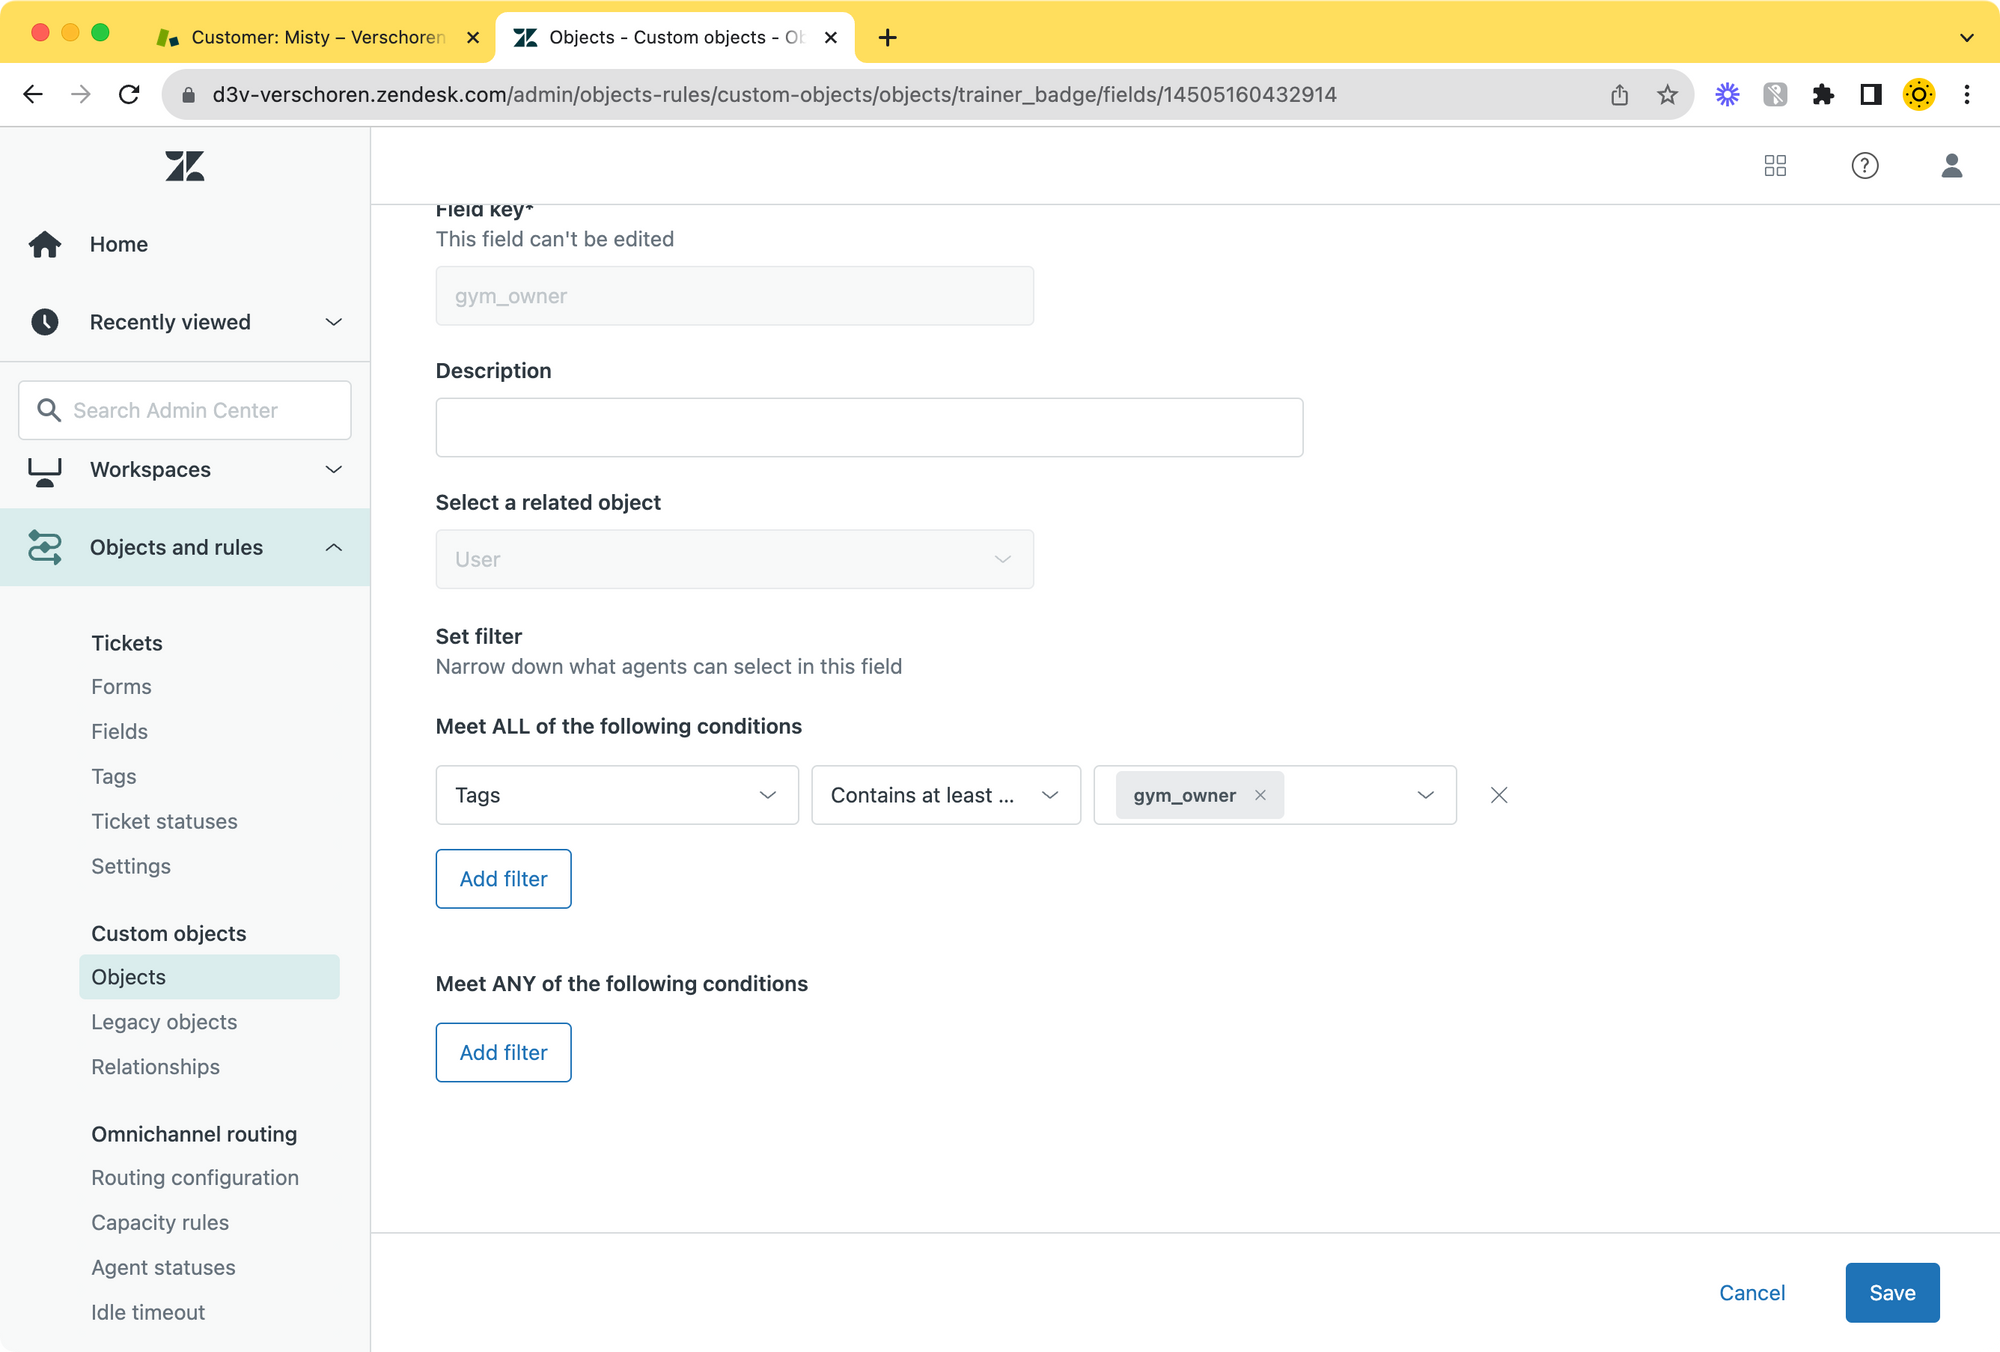Collapse the Objects and rules section

click(x=334, y=547)
